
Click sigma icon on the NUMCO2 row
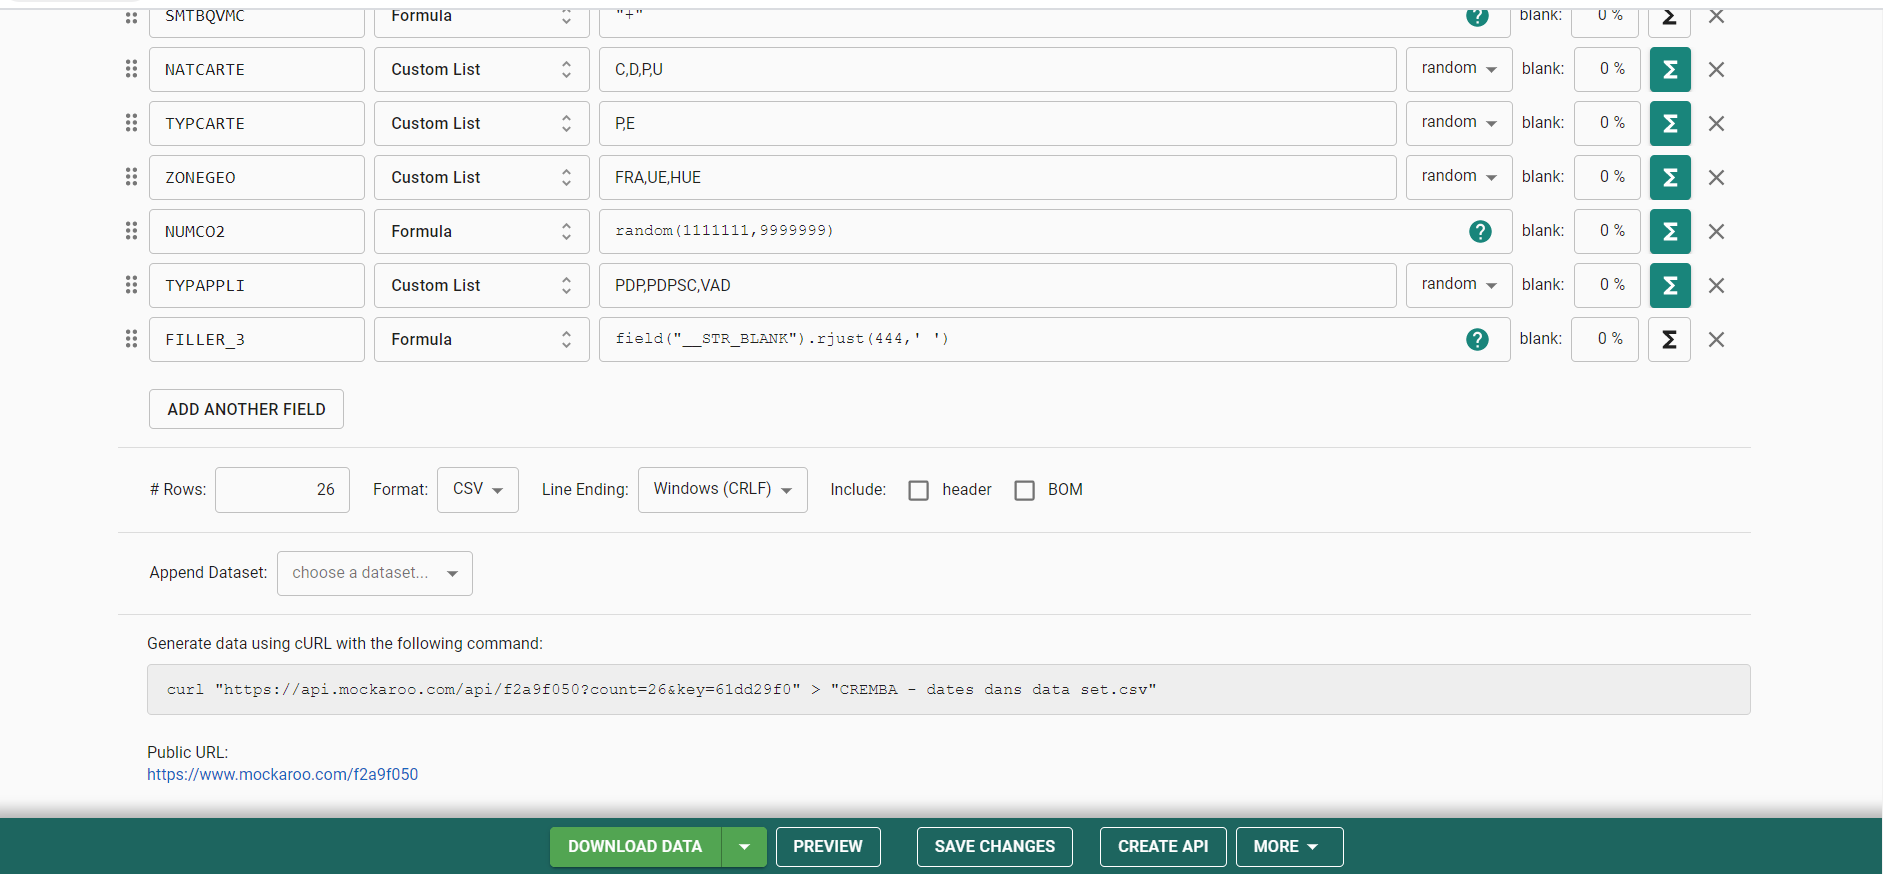(1669, 232)
